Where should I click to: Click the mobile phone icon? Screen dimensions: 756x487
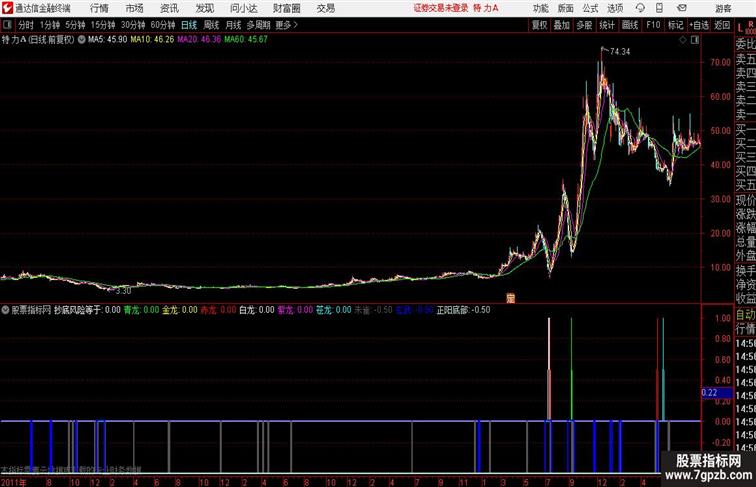[x=659, y=8]
